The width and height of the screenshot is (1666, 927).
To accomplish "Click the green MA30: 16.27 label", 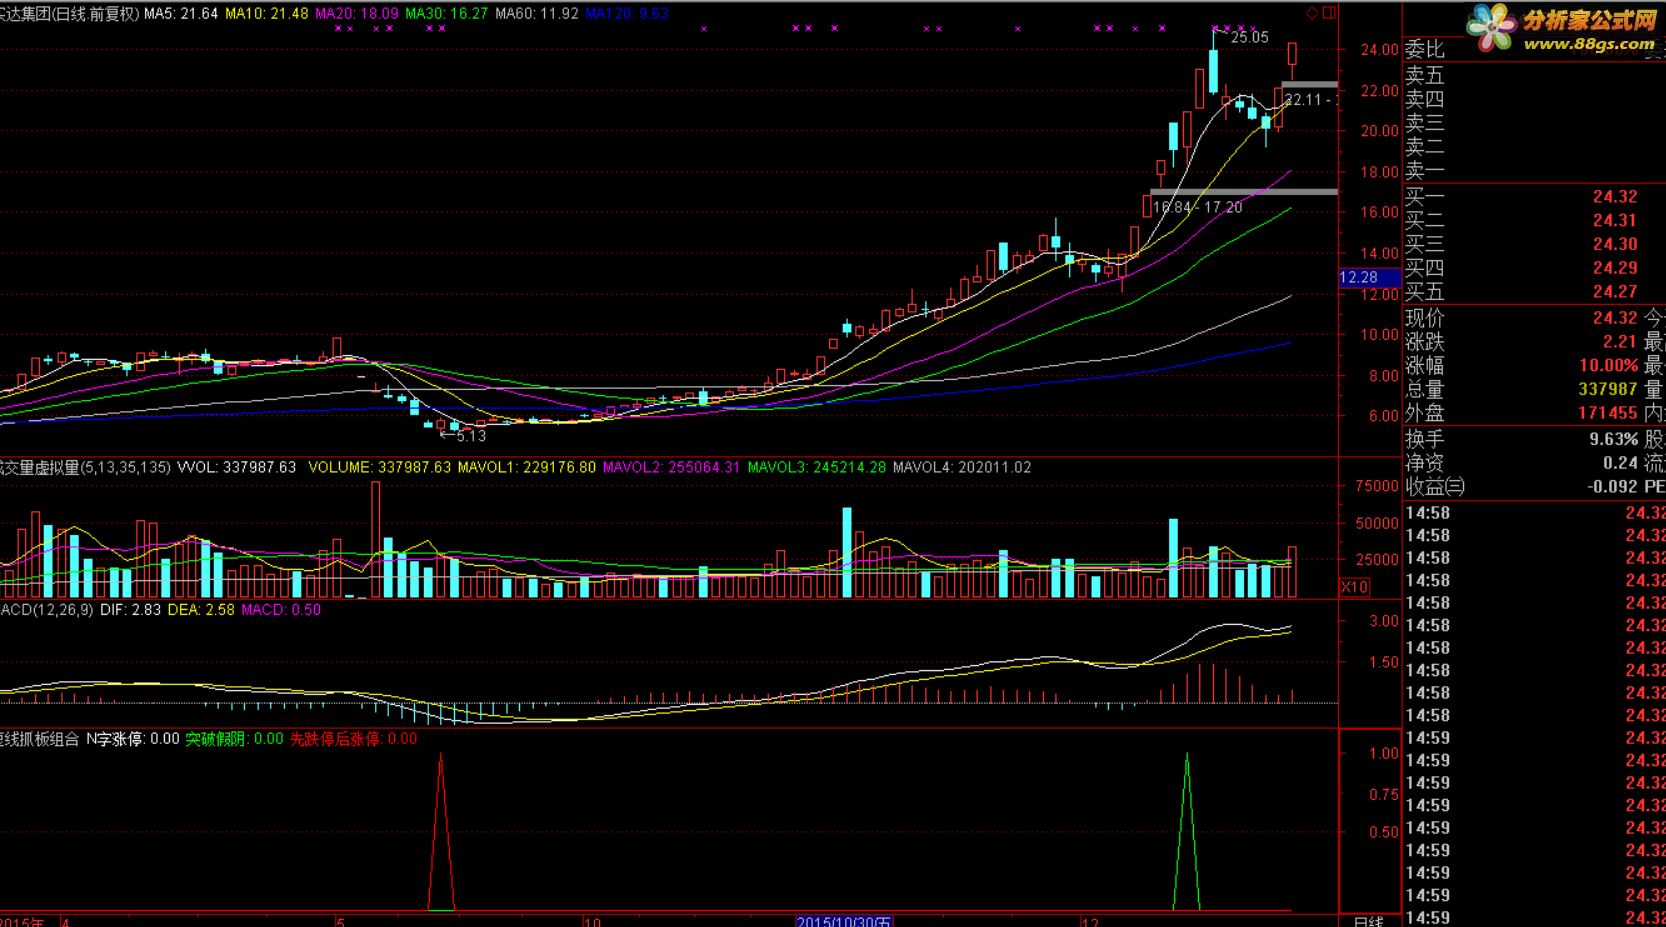I will pos(447,13).
